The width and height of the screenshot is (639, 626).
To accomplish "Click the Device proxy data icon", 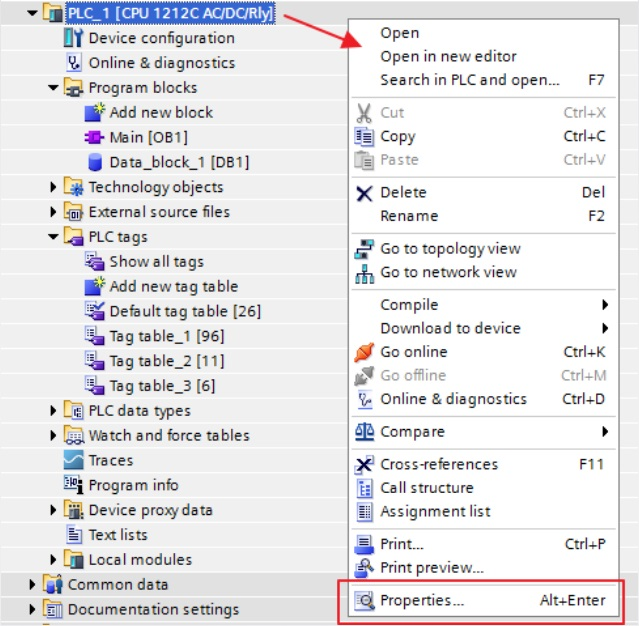I will [x=74, y=510].
